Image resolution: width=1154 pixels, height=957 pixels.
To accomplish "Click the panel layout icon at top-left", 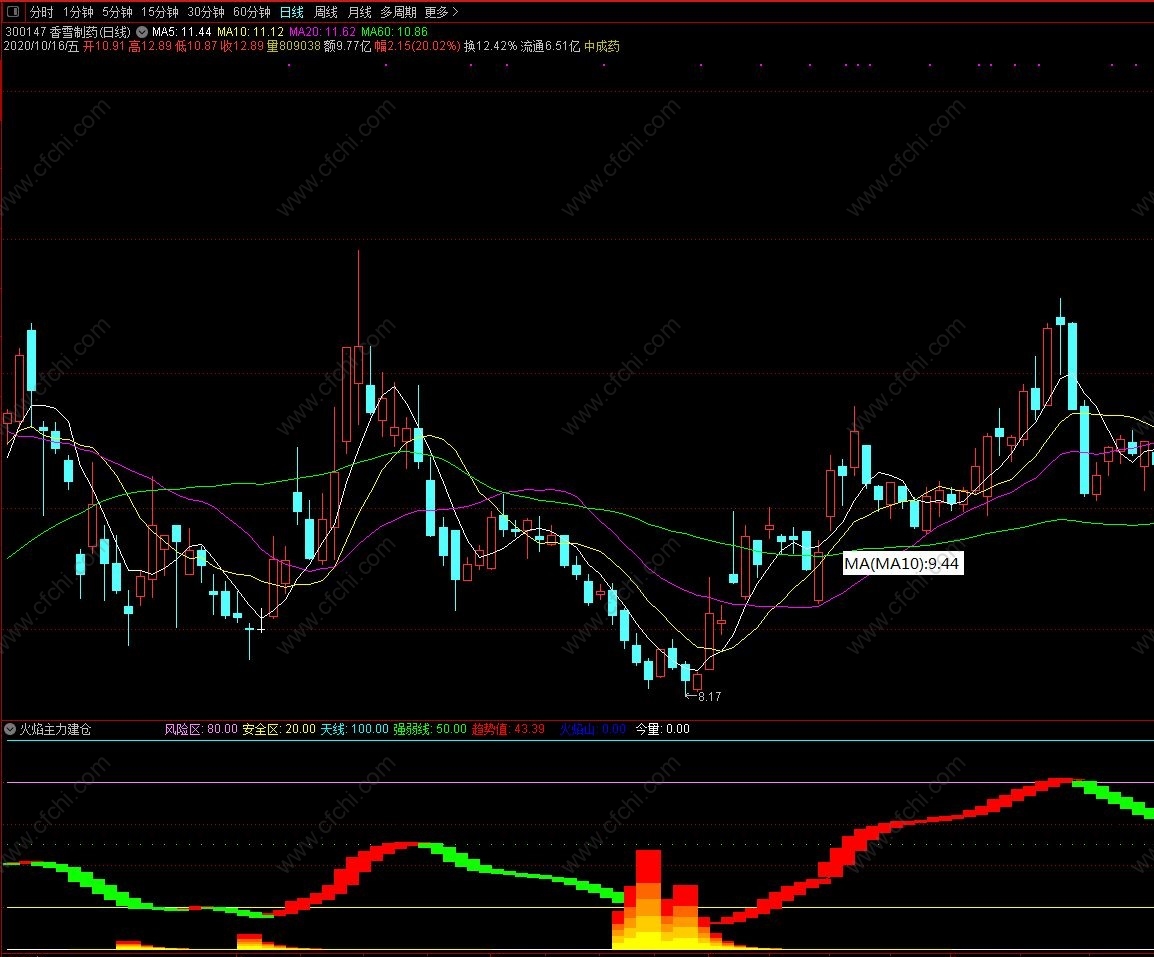I will [13, 12].
